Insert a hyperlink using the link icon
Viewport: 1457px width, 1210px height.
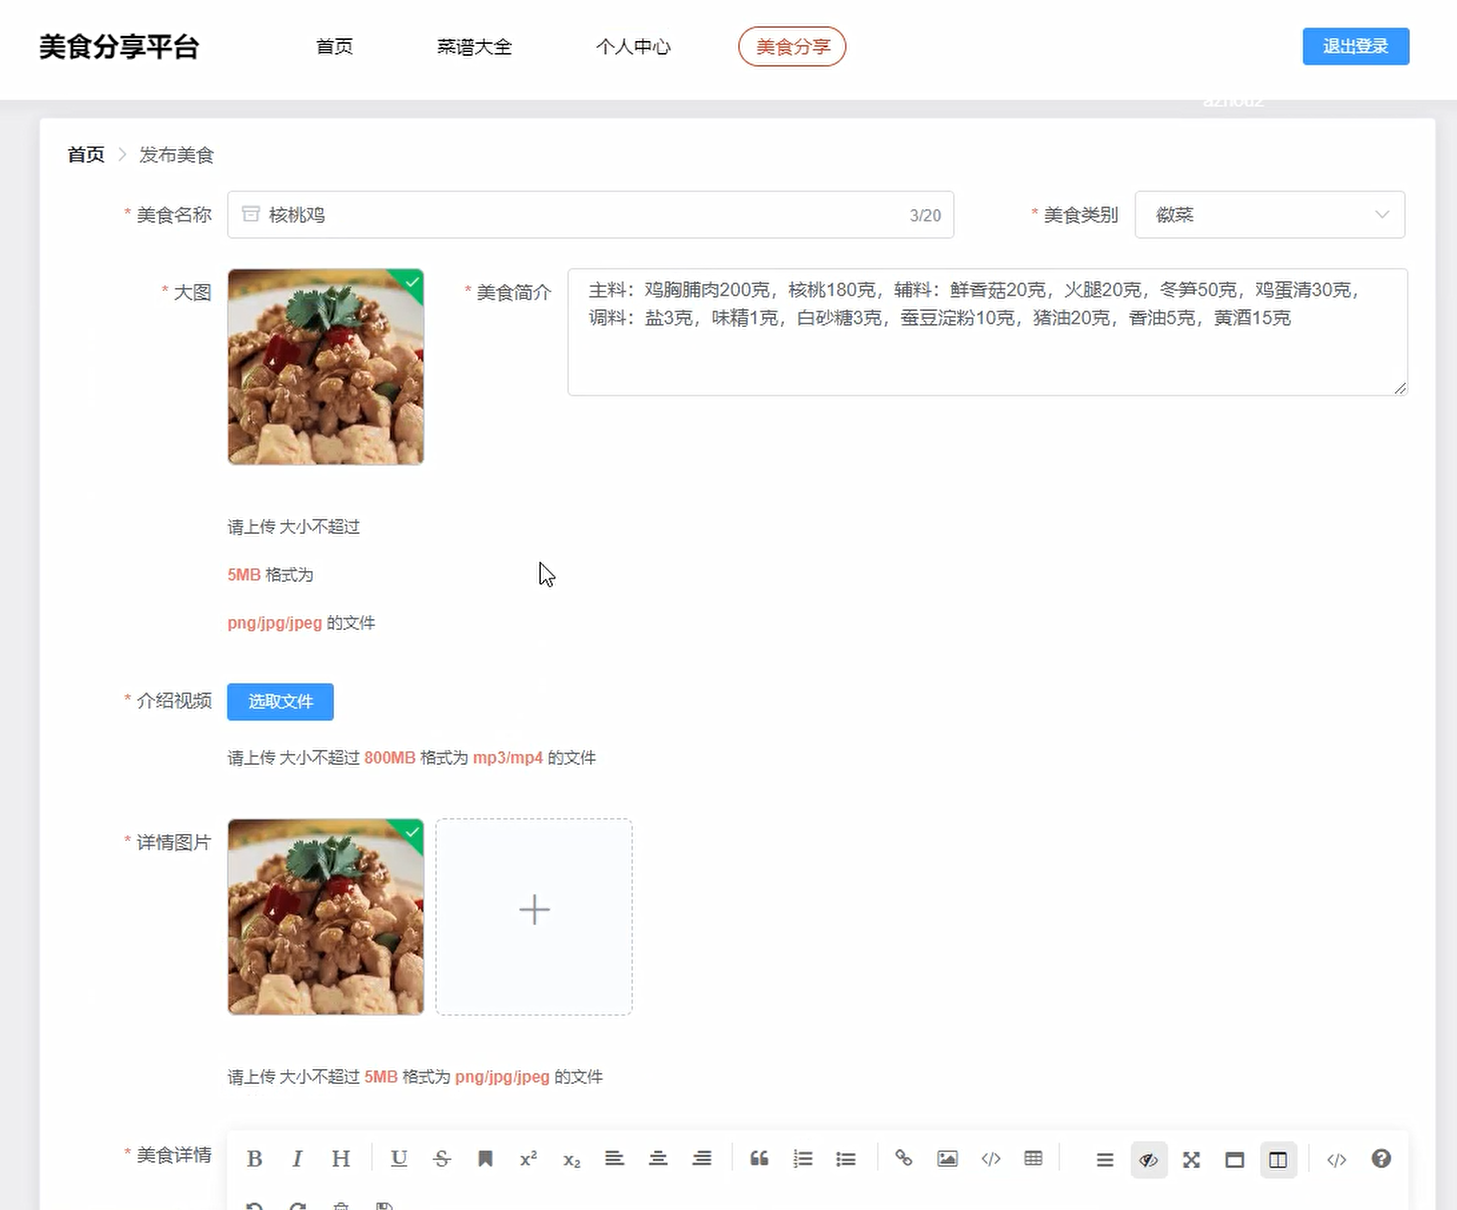pyautogui.click(x=904, y=1159)
